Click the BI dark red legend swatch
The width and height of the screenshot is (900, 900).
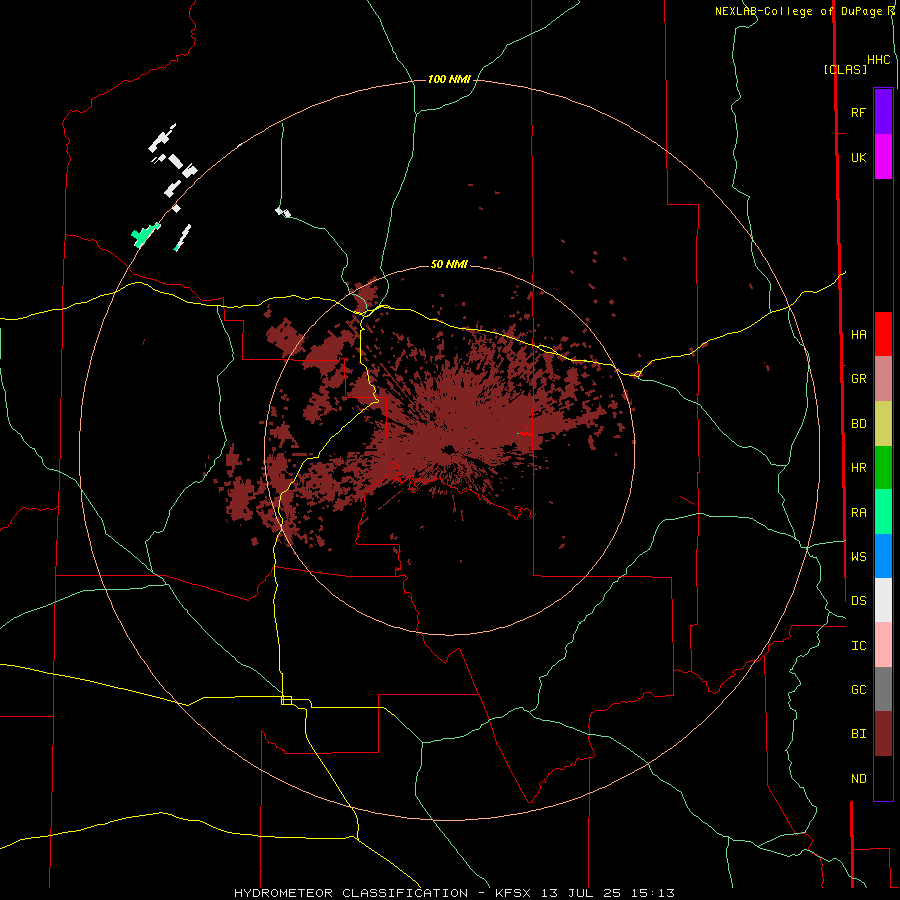click(883, 734)
